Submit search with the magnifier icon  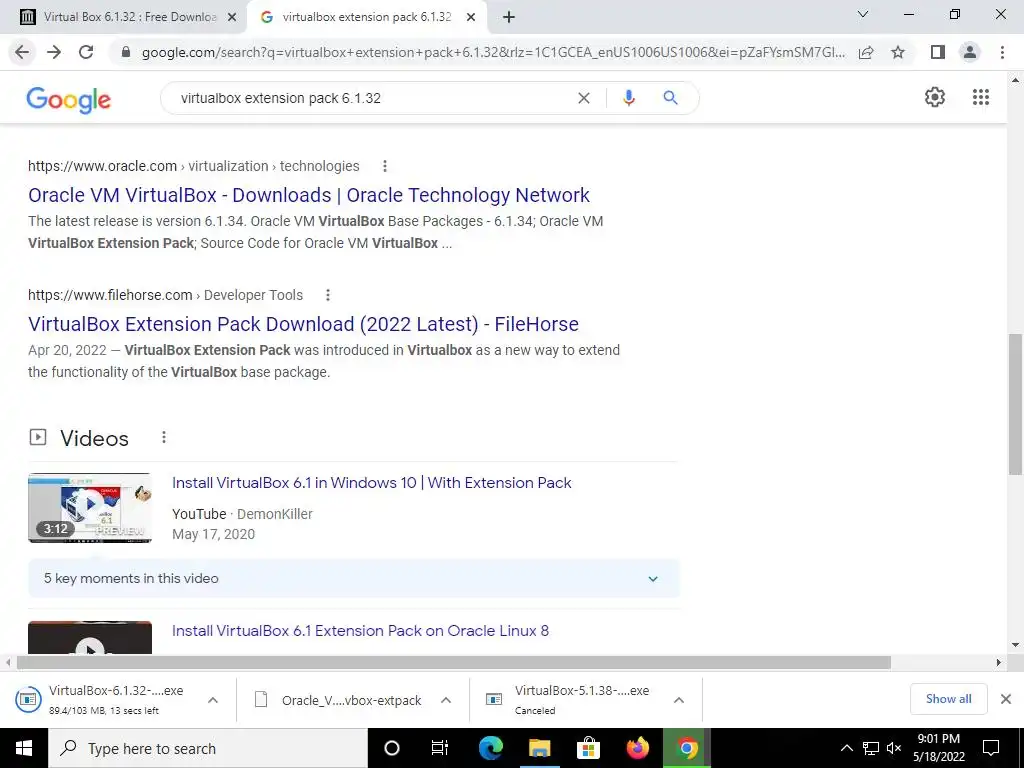670,98
